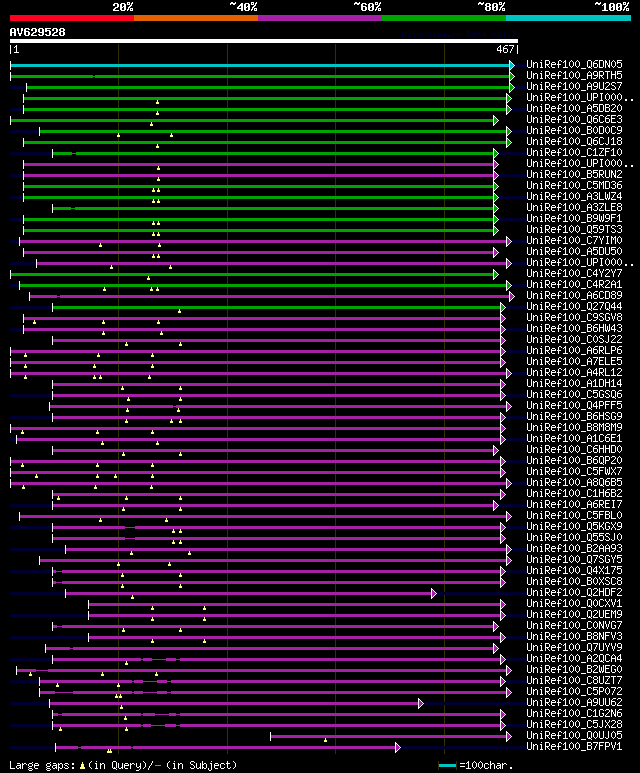Click the yellow gap marker under Q27Q44 row
640x773 pixels.
pyautogui.click(x=179, y=311)
